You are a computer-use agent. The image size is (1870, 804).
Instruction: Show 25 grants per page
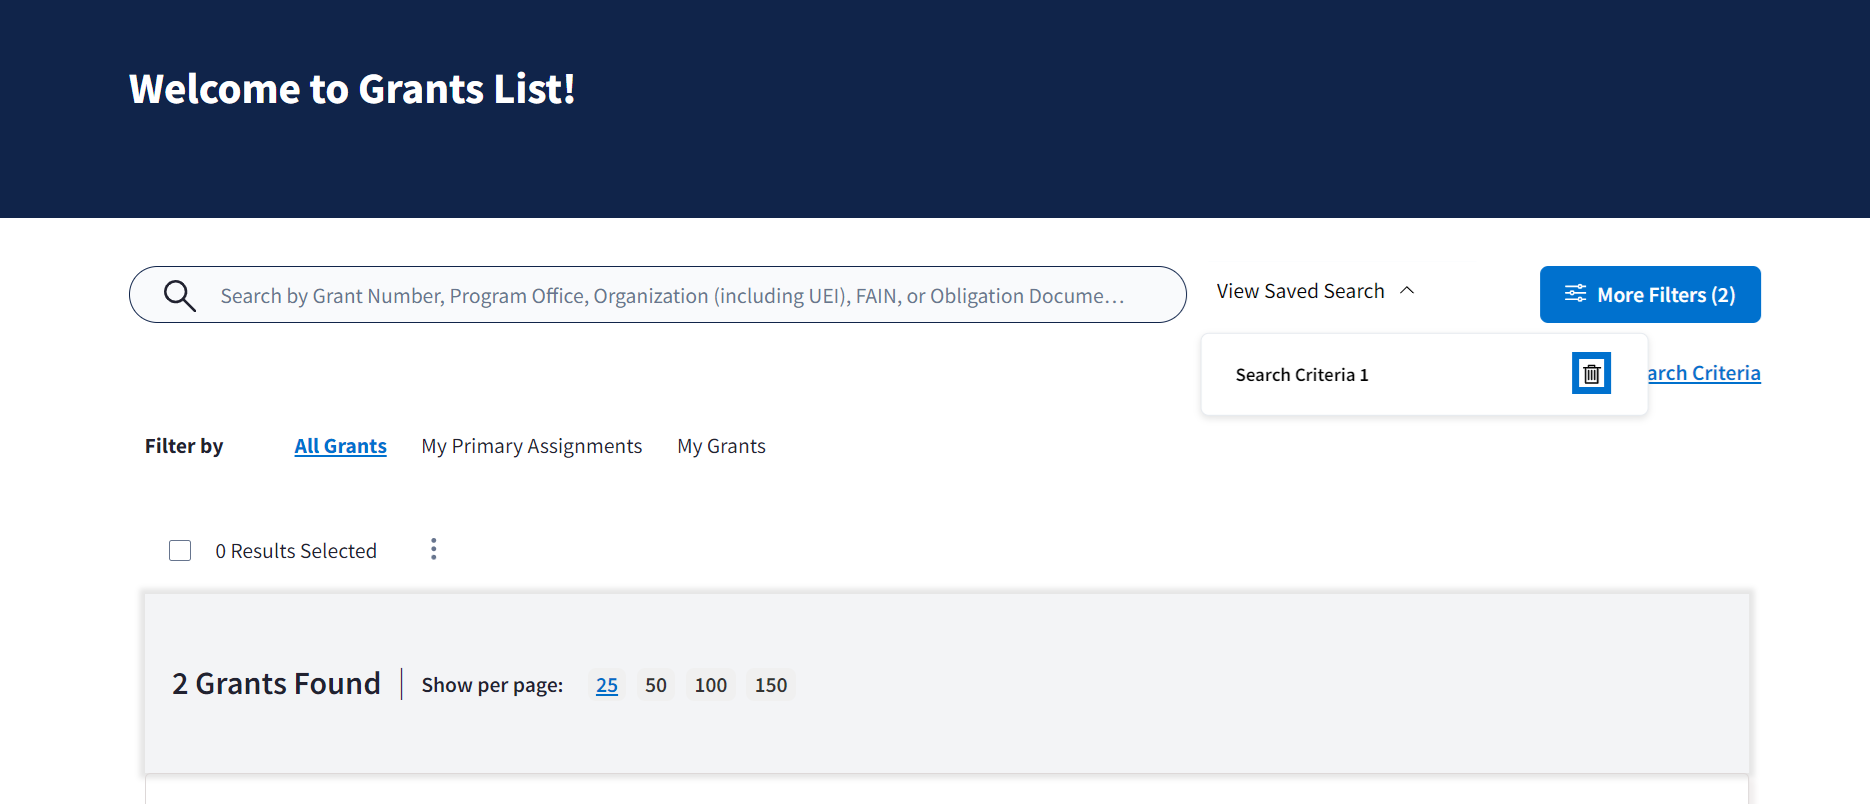606,685
